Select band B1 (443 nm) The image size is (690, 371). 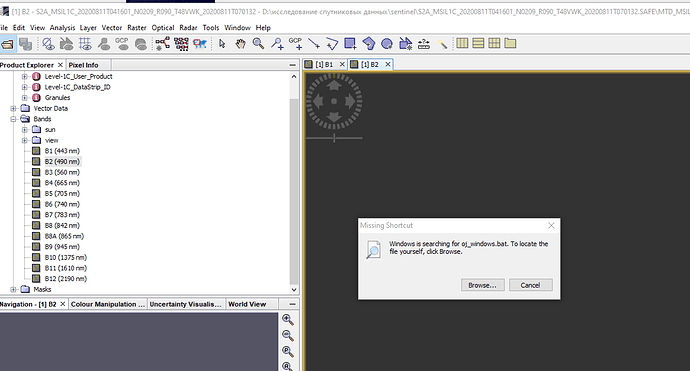click(62, 151)
